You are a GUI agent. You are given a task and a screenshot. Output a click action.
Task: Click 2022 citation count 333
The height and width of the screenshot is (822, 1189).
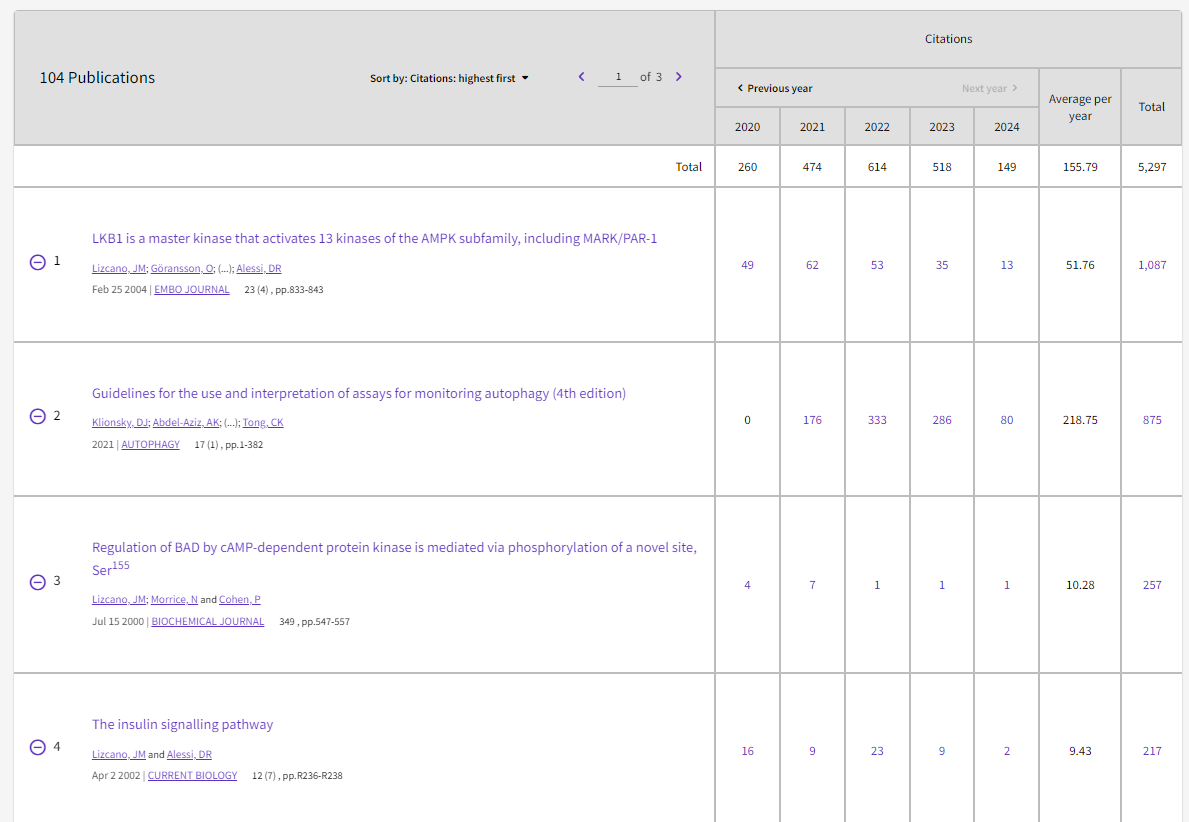point(877,420)
